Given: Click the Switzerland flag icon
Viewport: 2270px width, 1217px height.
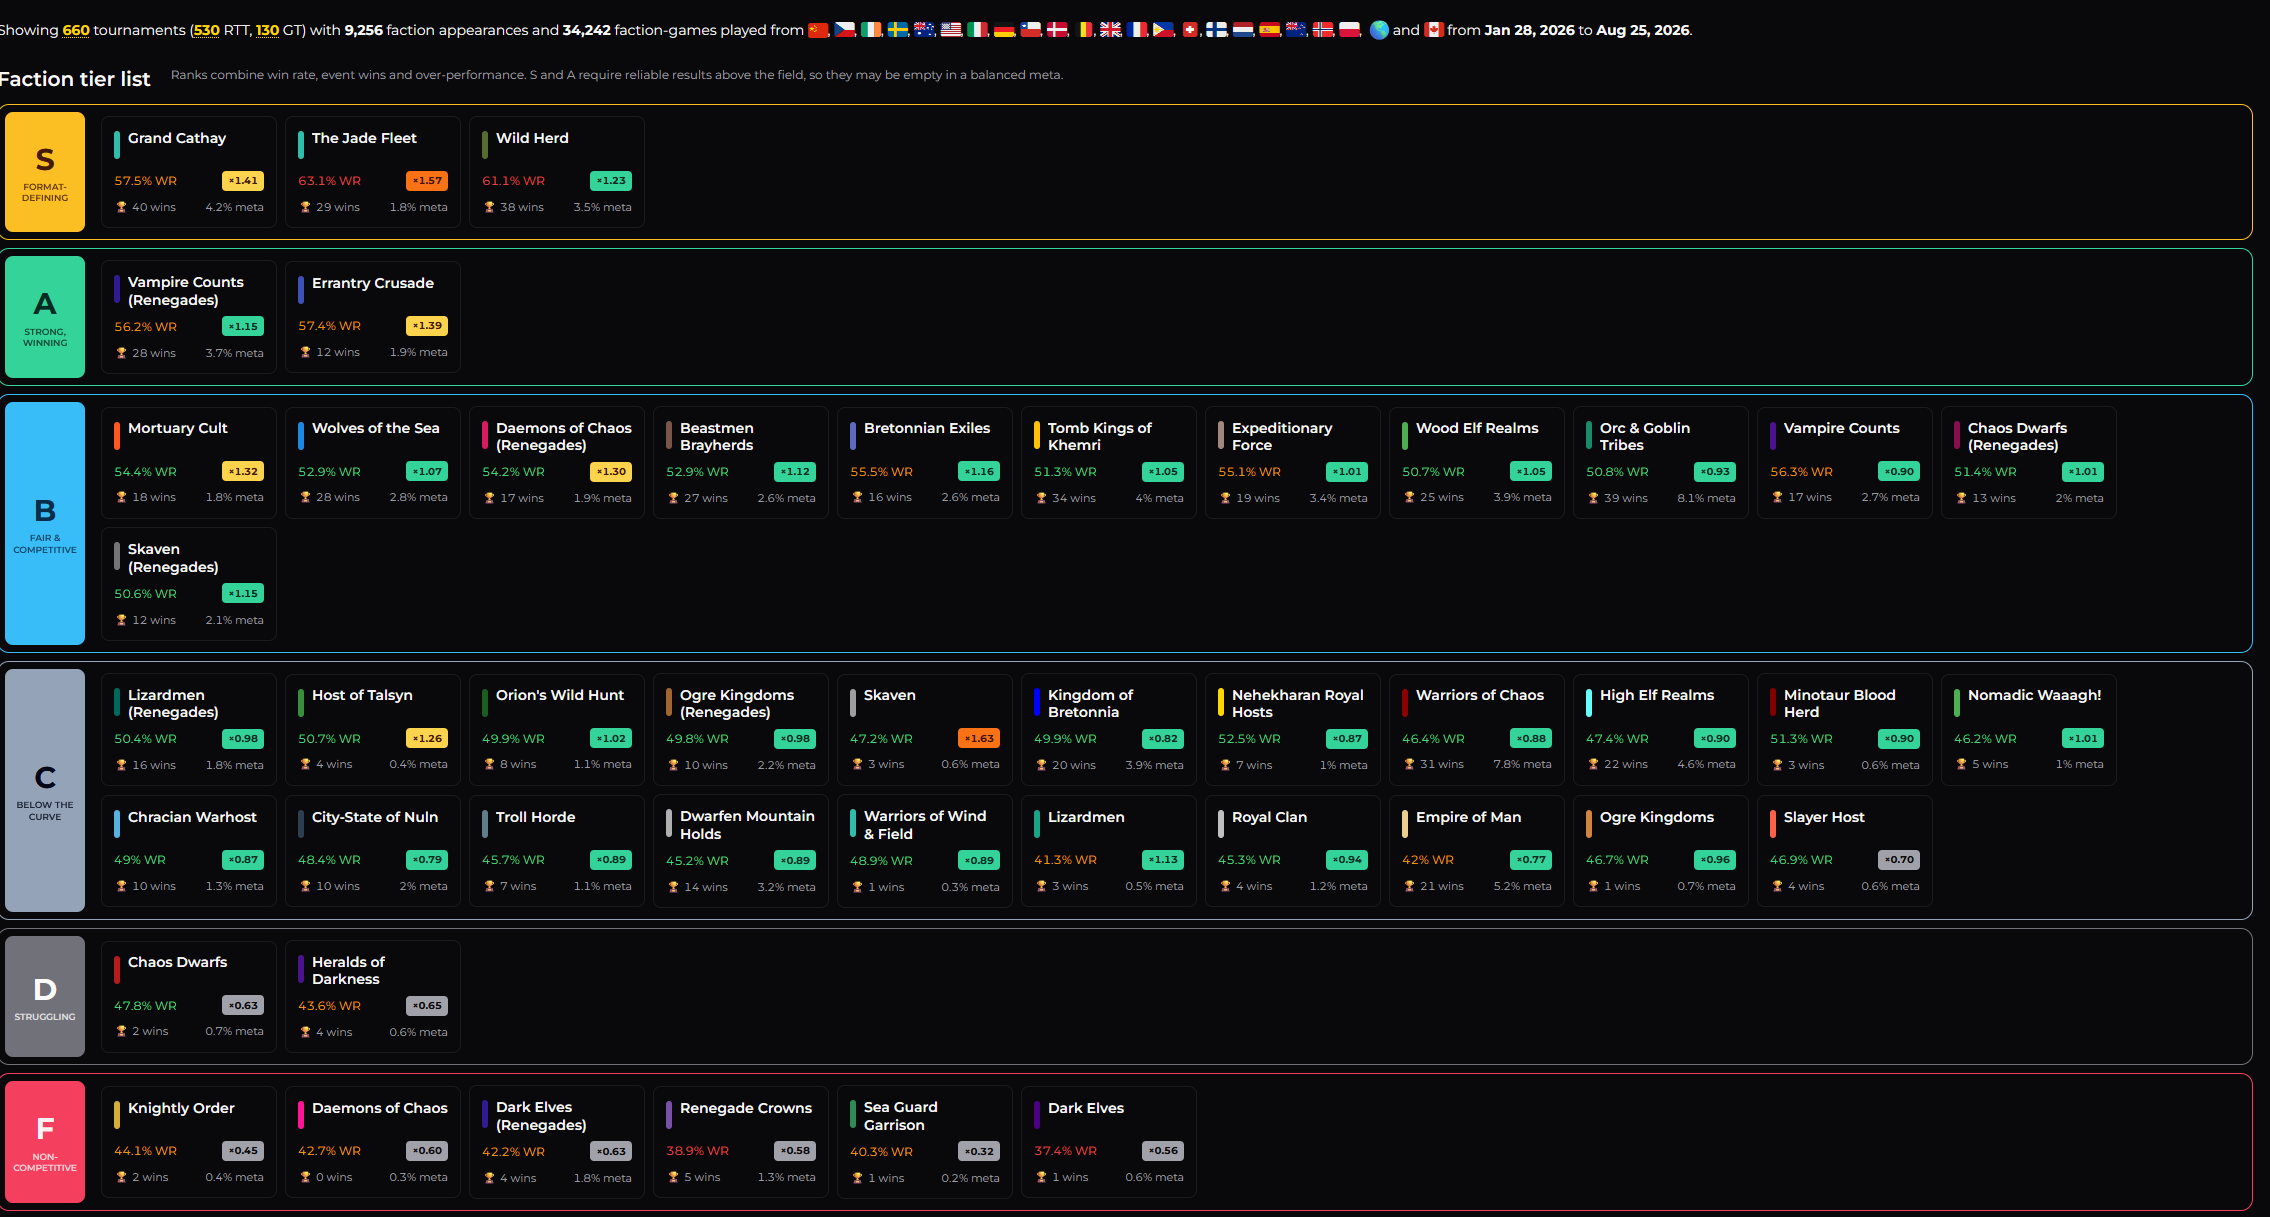Looking at the screenshot, I should [1190, 30].
